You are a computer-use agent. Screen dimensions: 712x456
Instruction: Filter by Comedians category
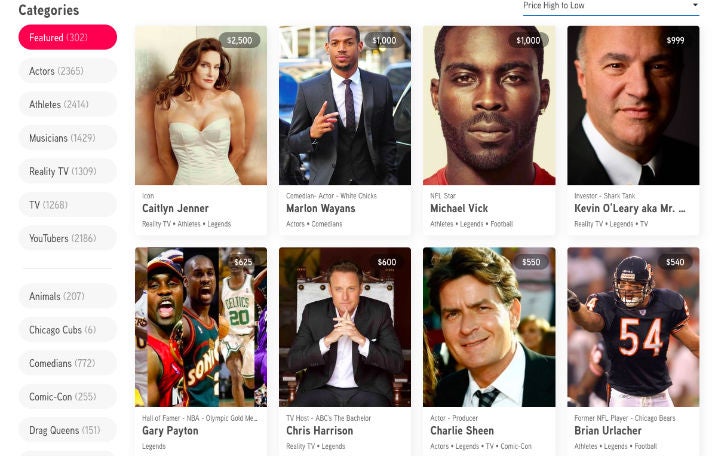pyautogui.click(x=68, y=363)
